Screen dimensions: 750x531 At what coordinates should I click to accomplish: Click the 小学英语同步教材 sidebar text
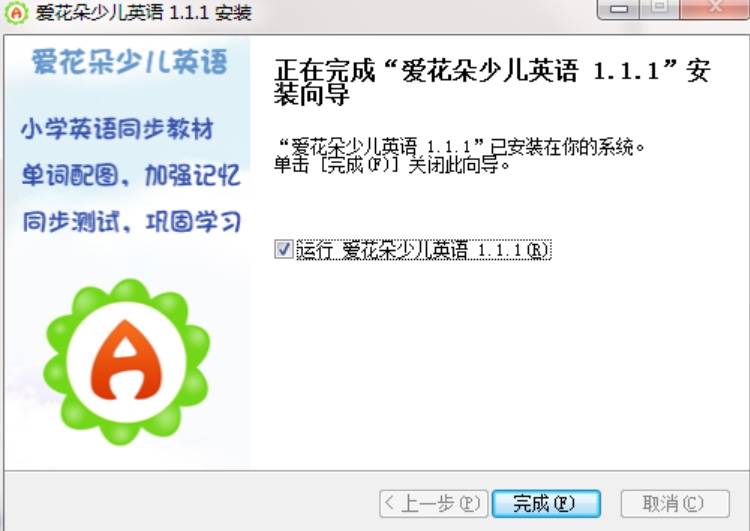pyautogui.click(x=117, y=129)
